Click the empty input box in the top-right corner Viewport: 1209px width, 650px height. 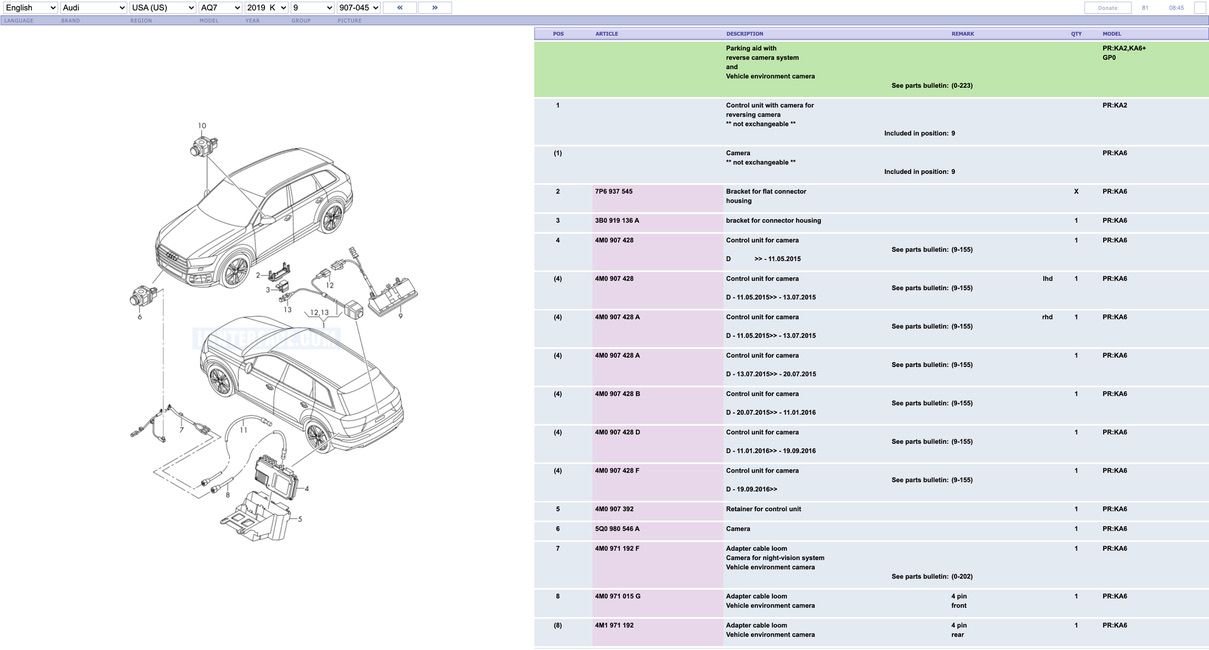pos(1199,5)
